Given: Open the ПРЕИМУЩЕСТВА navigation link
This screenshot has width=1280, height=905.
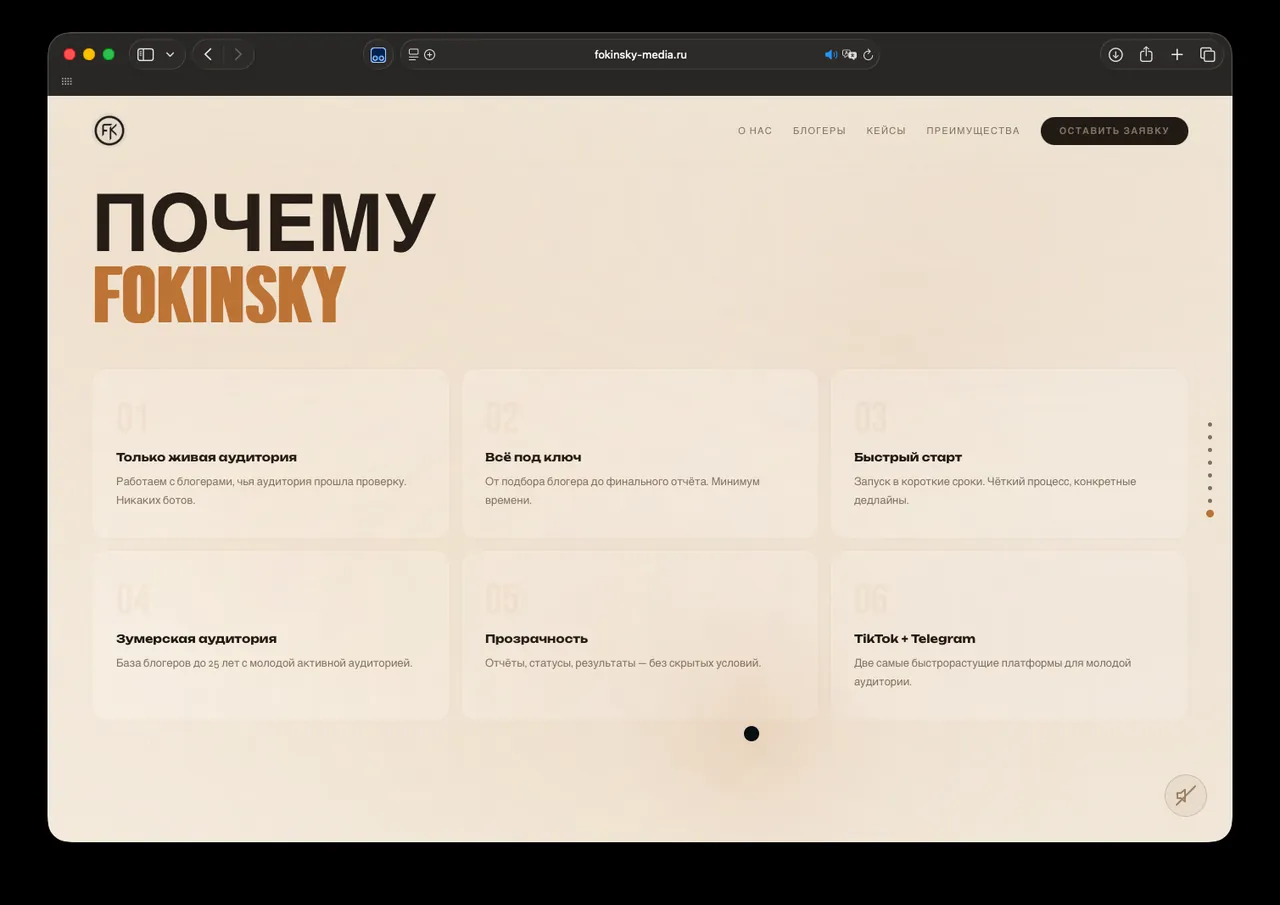Looking at the screenshot, I should 973,131.
